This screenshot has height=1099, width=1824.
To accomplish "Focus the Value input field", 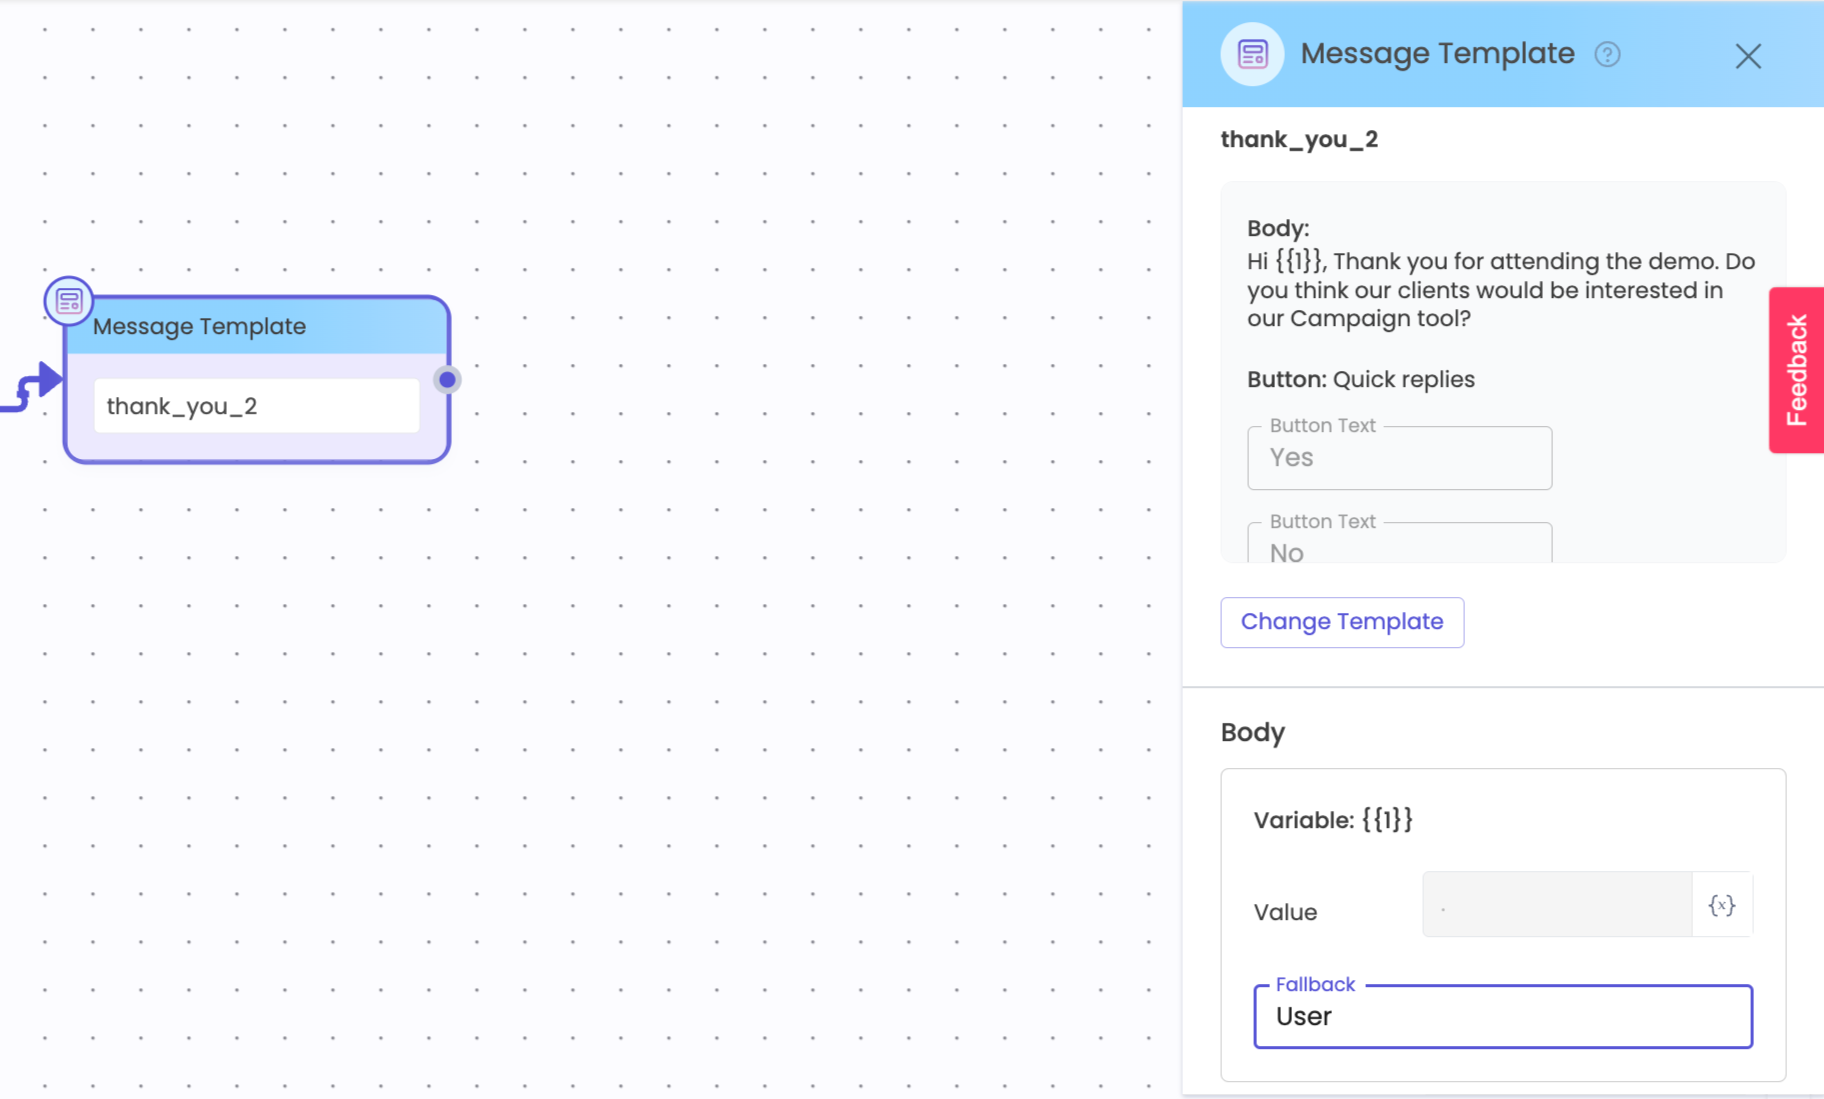I will coord(1557,905).
